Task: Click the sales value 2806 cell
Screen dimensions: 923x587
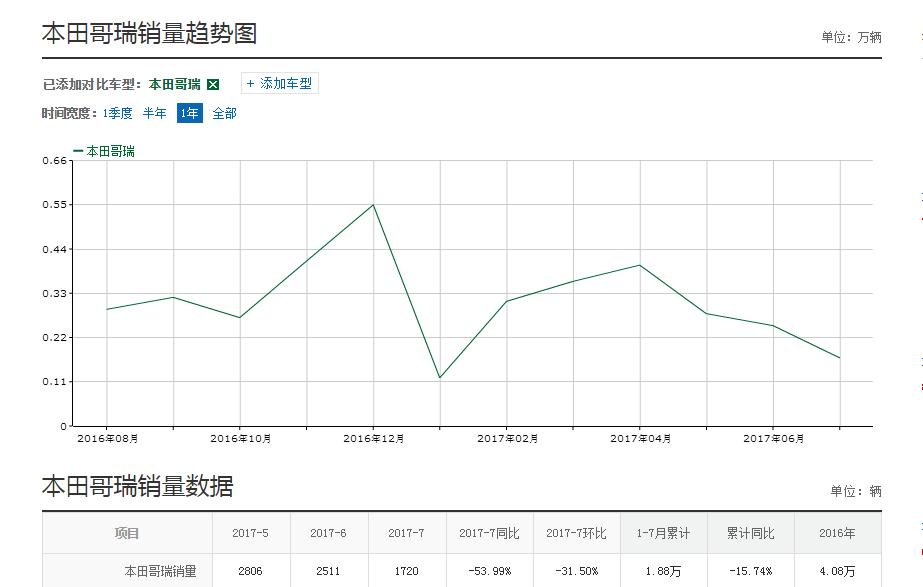Action: (247, 573)
